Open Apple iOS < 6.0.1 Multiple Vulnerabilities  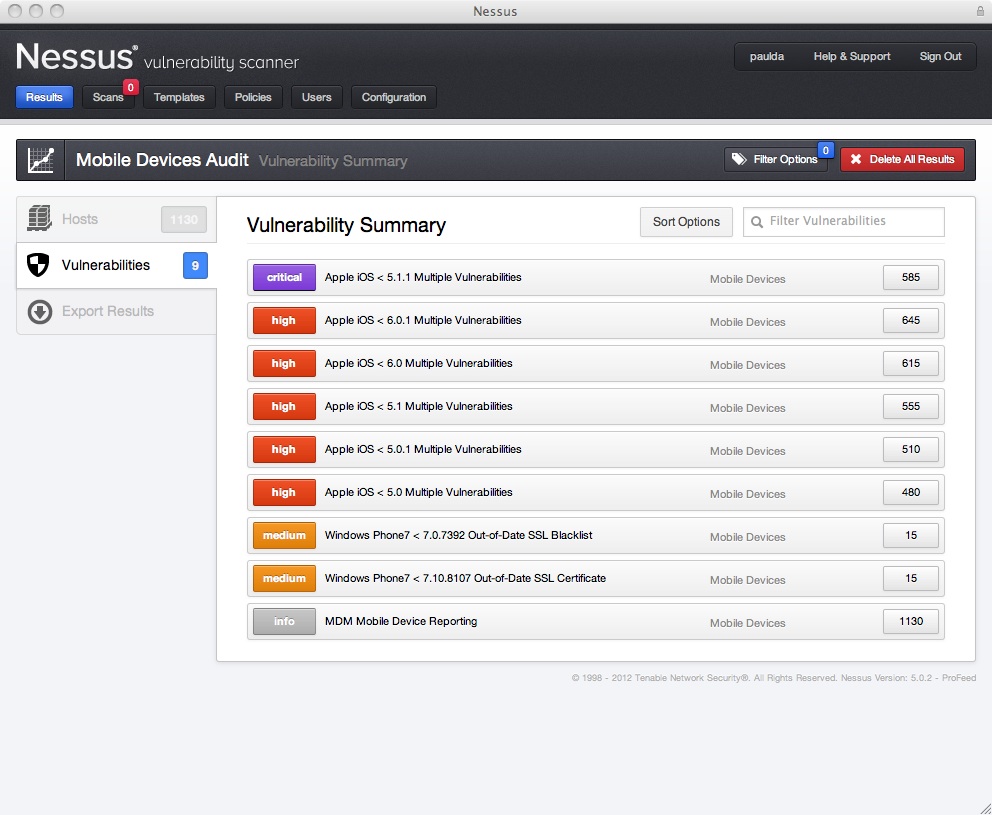click(595, 320)
